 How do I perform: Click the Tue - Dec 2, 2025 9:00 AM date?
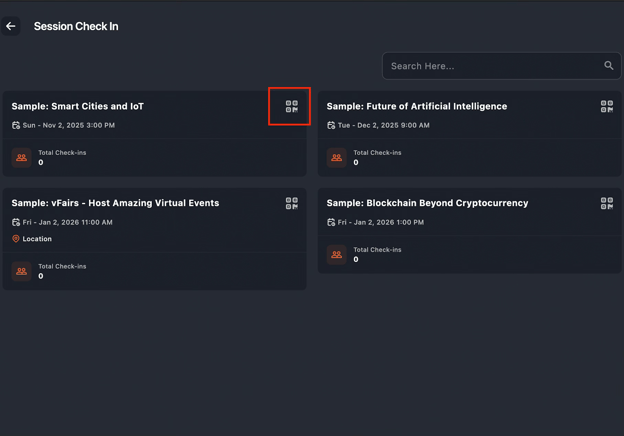point(383,126)
